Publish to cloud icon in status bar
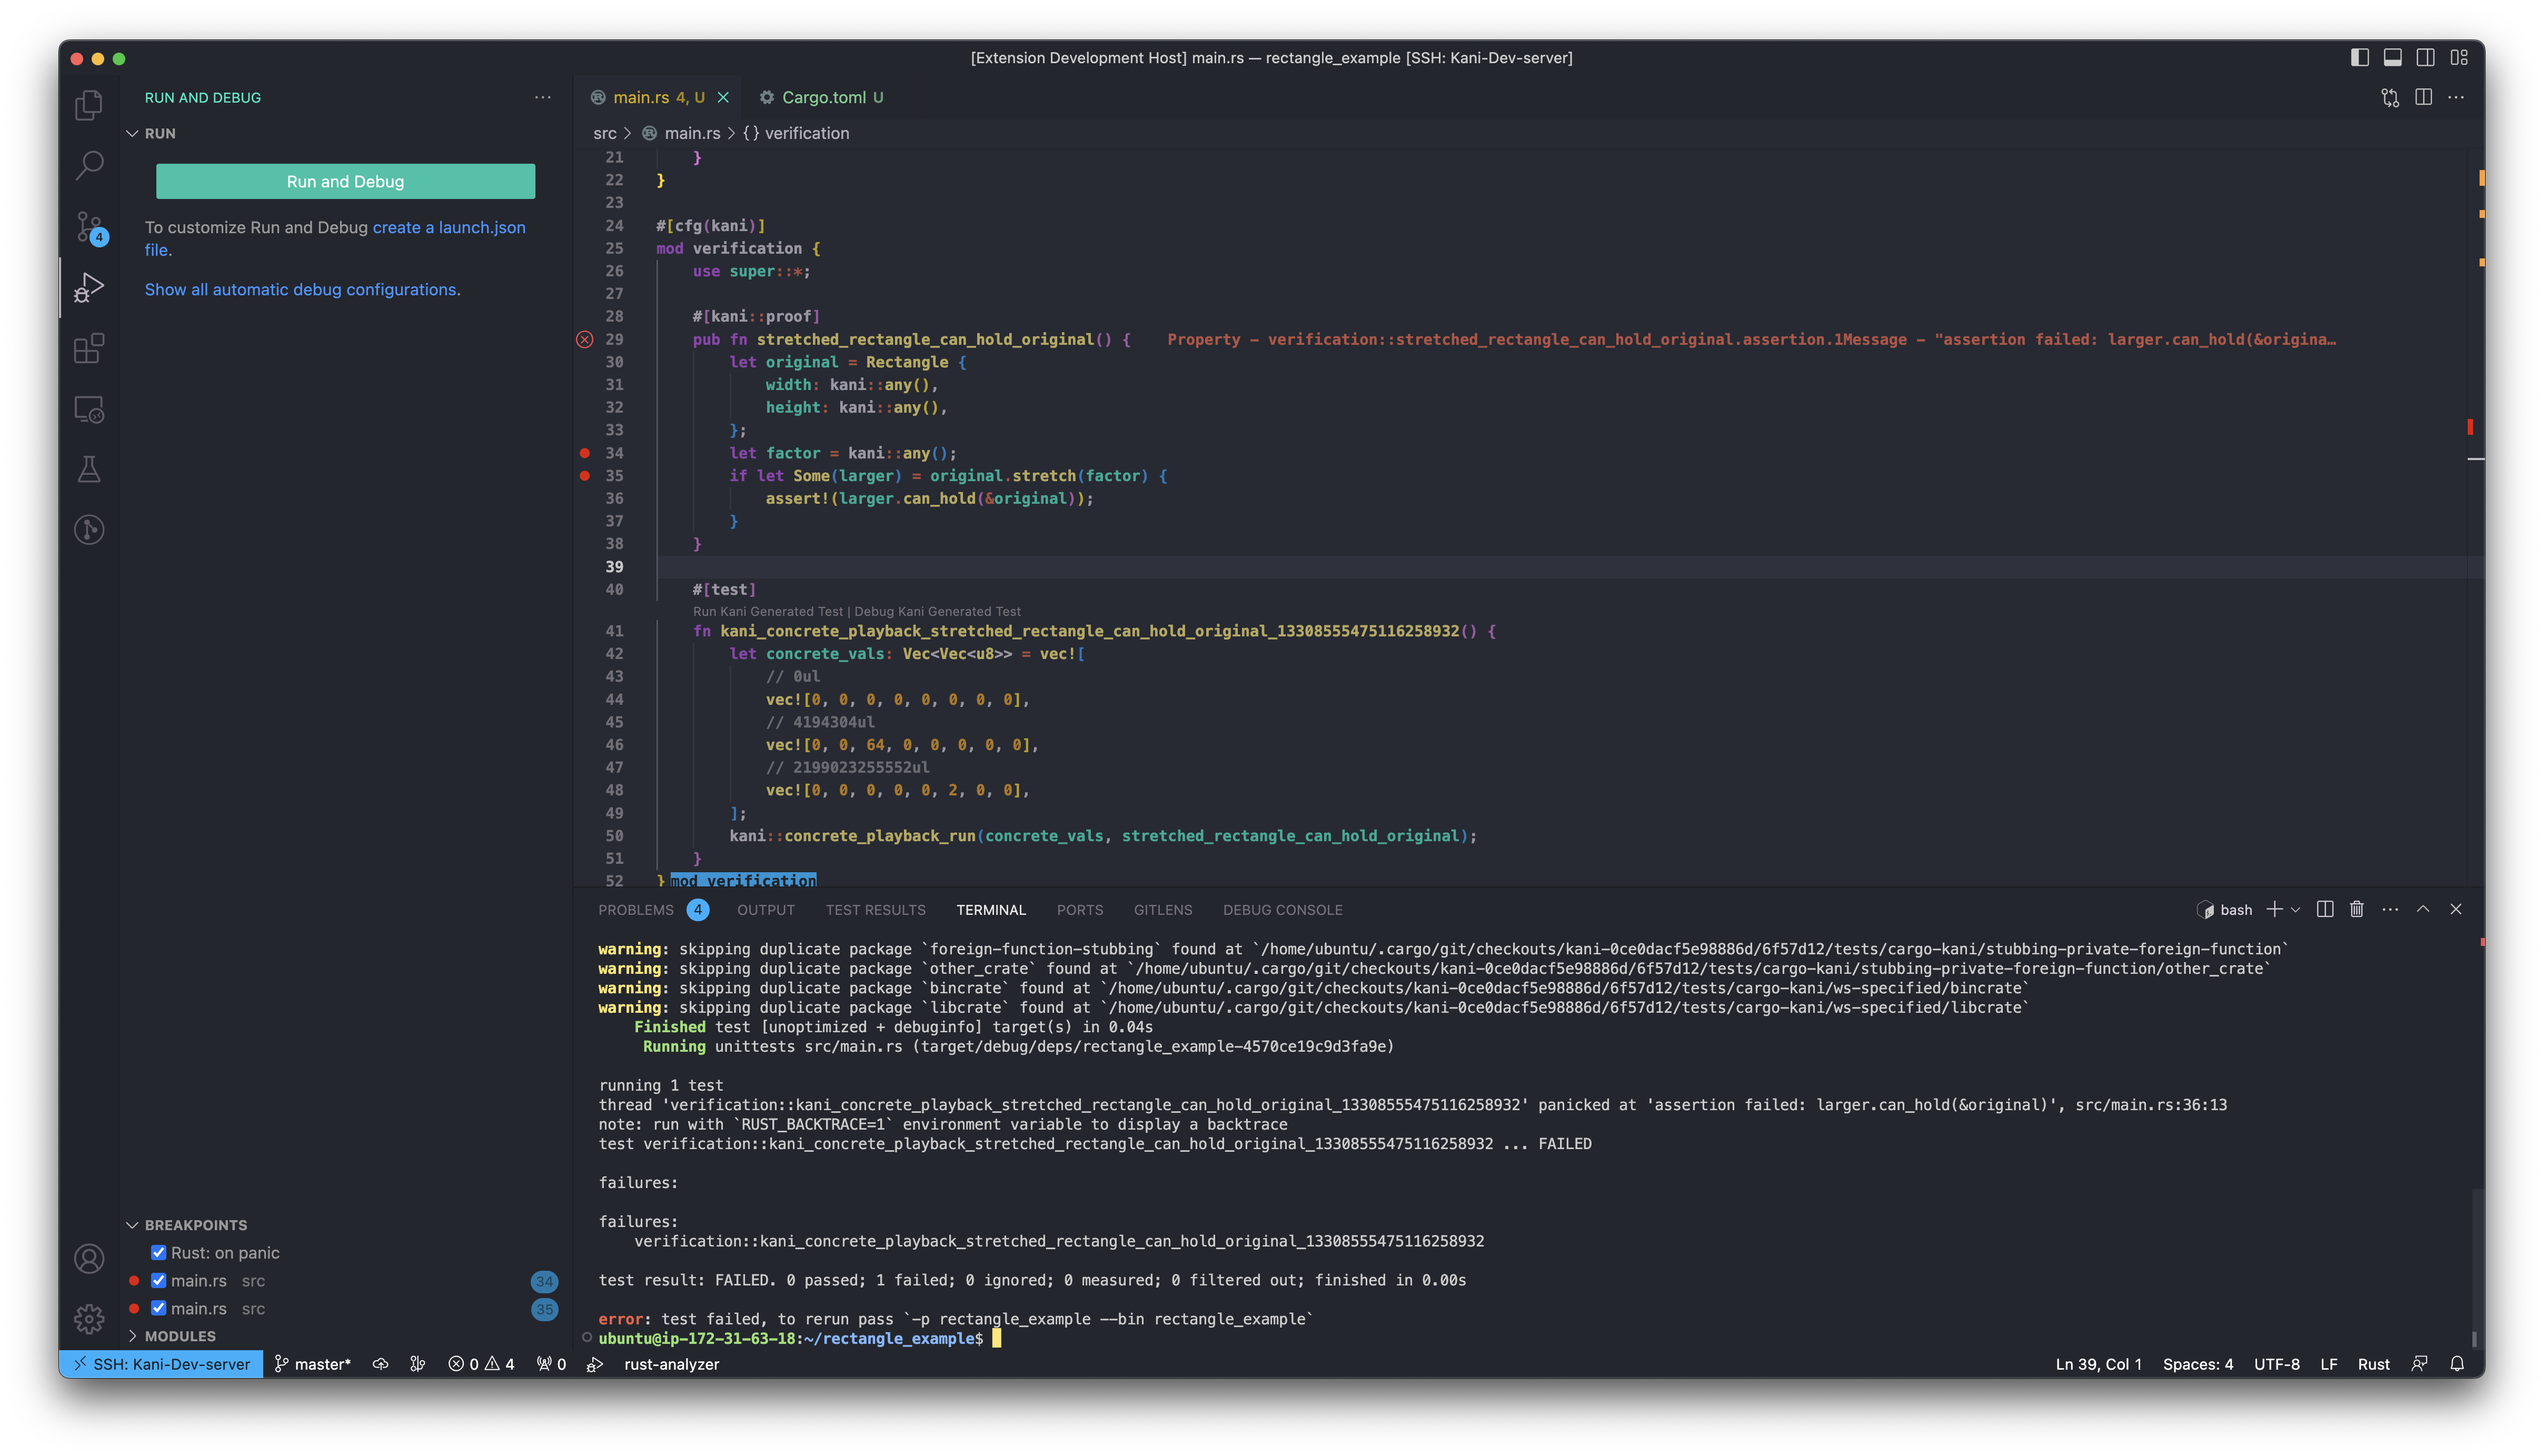The height and width of the screenshot is (1456, 2544). tap(380, 1364)
